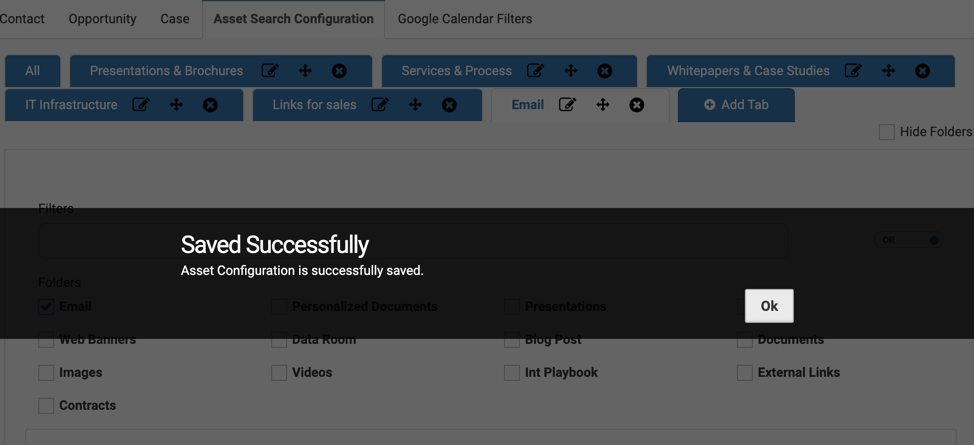
Task: Remove the IT Infrastructure tab
Action: (x=210, y=105)
